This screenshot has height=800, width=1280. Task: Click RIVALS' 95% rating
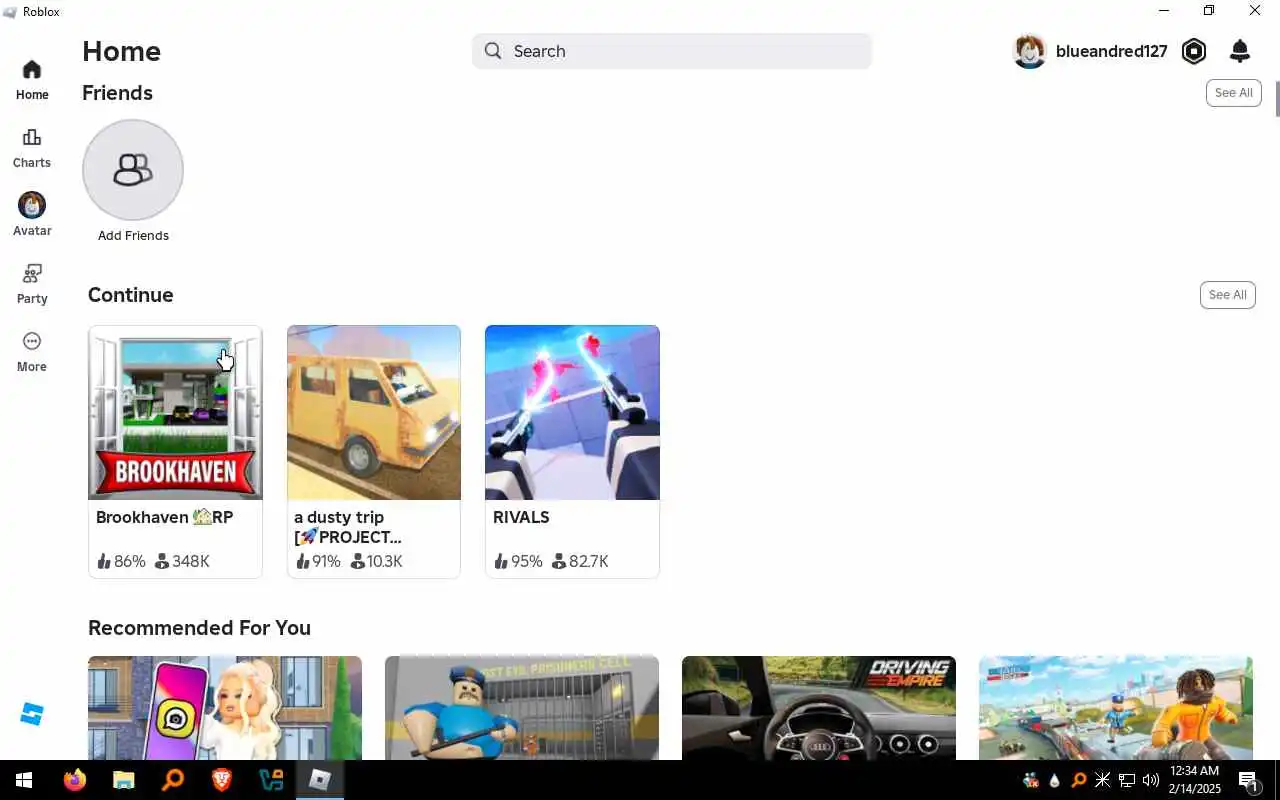coord(519,562)
